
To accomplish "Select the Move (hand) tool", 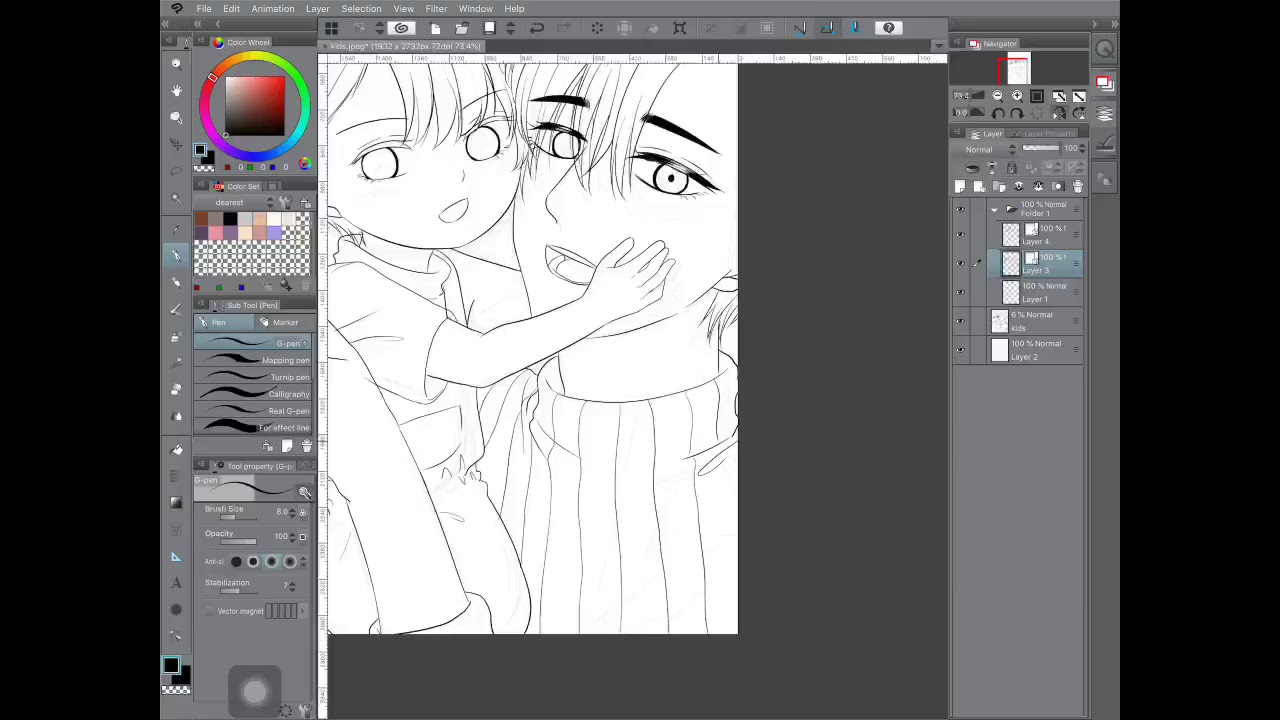I will (176, 91).
